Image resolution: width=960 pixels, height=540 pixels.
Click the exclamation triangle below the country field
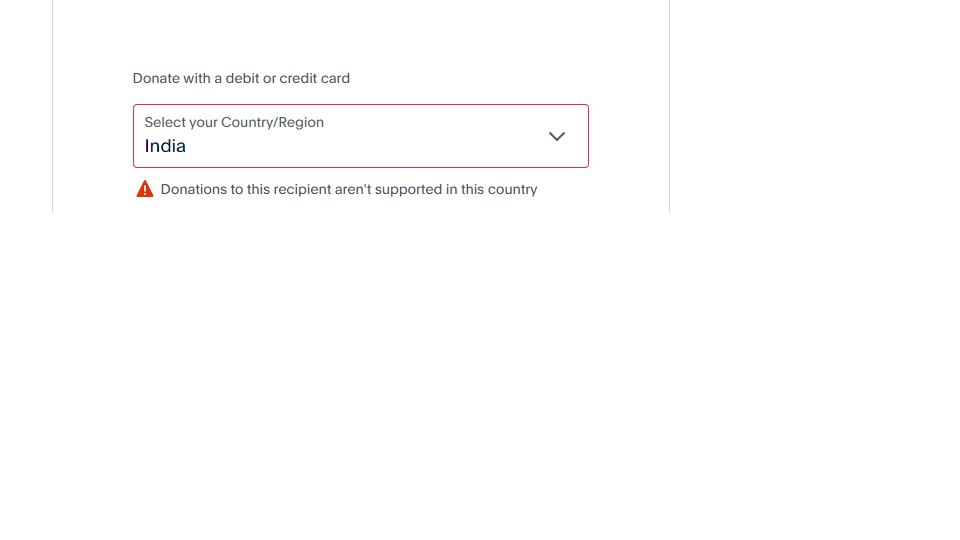point(145,189)
